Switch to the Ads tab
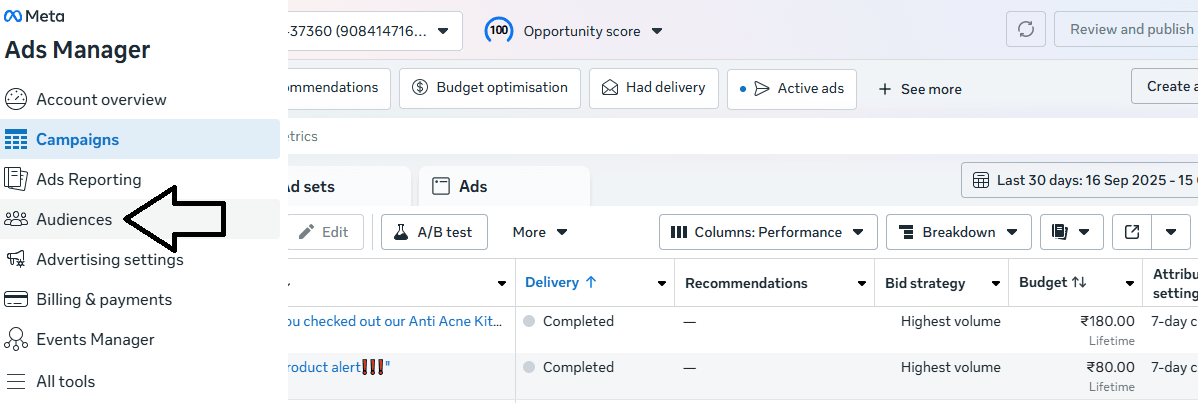Screen dimensions: 1198x403 point(473,187)
